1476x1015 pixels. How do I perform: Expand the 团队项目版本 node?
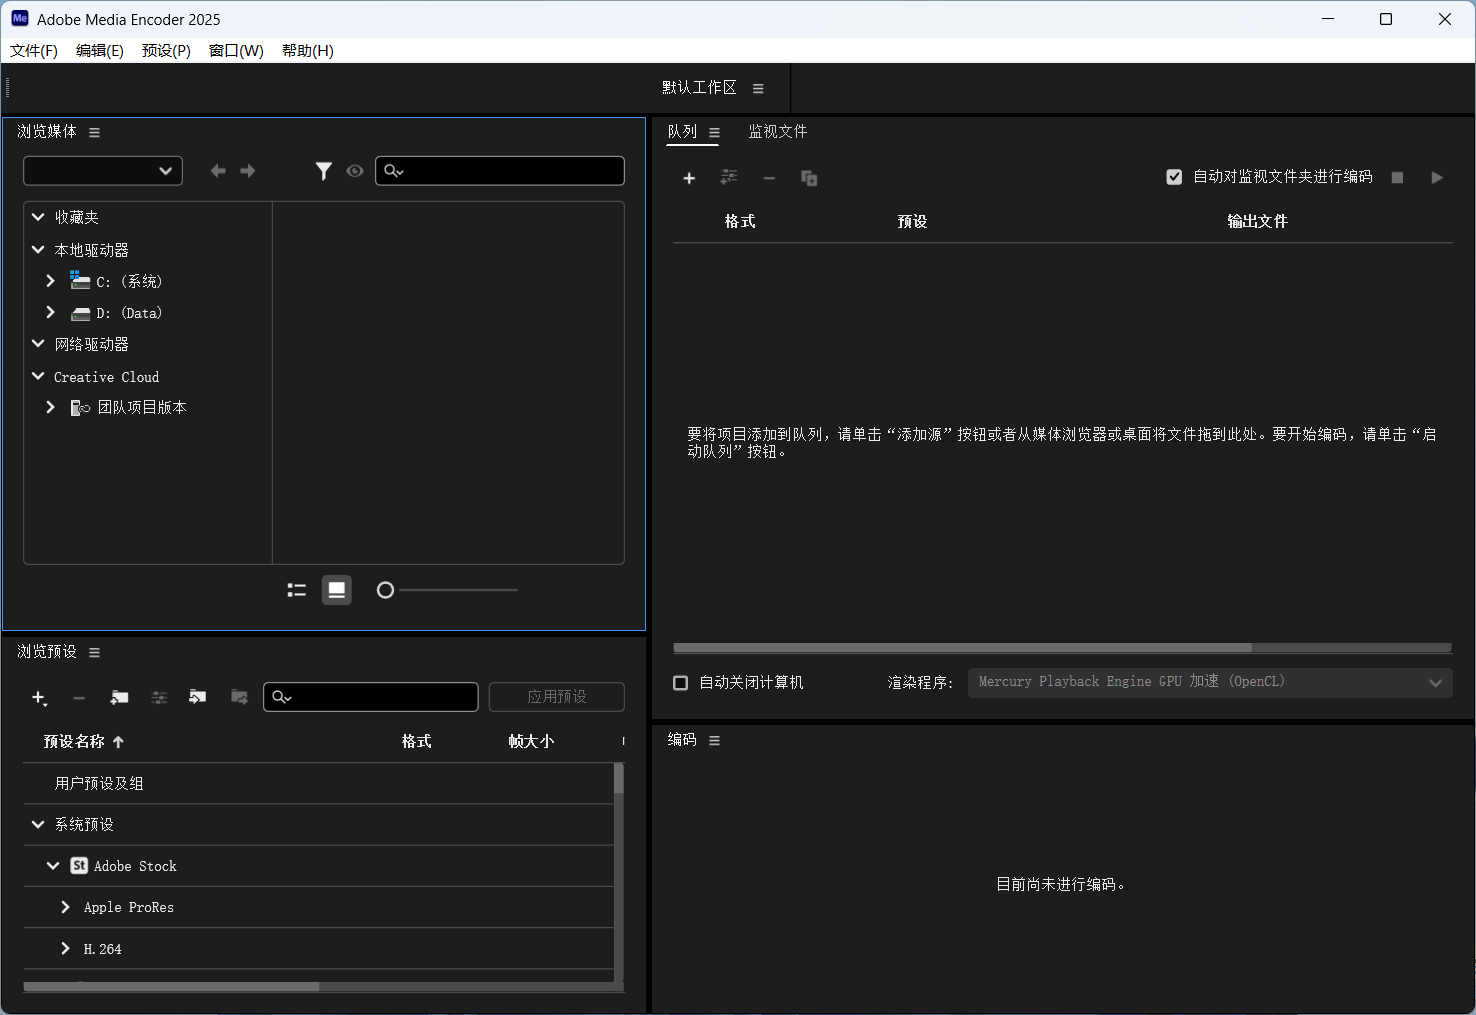[x=50, y=407]
